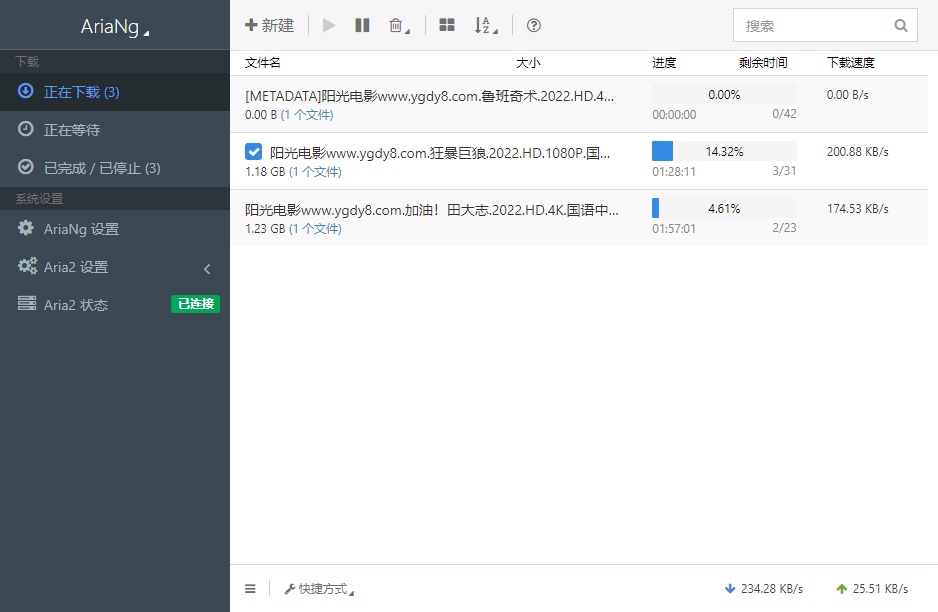
Task: Click the 2/23 connections count
Action: click(784, 227)
